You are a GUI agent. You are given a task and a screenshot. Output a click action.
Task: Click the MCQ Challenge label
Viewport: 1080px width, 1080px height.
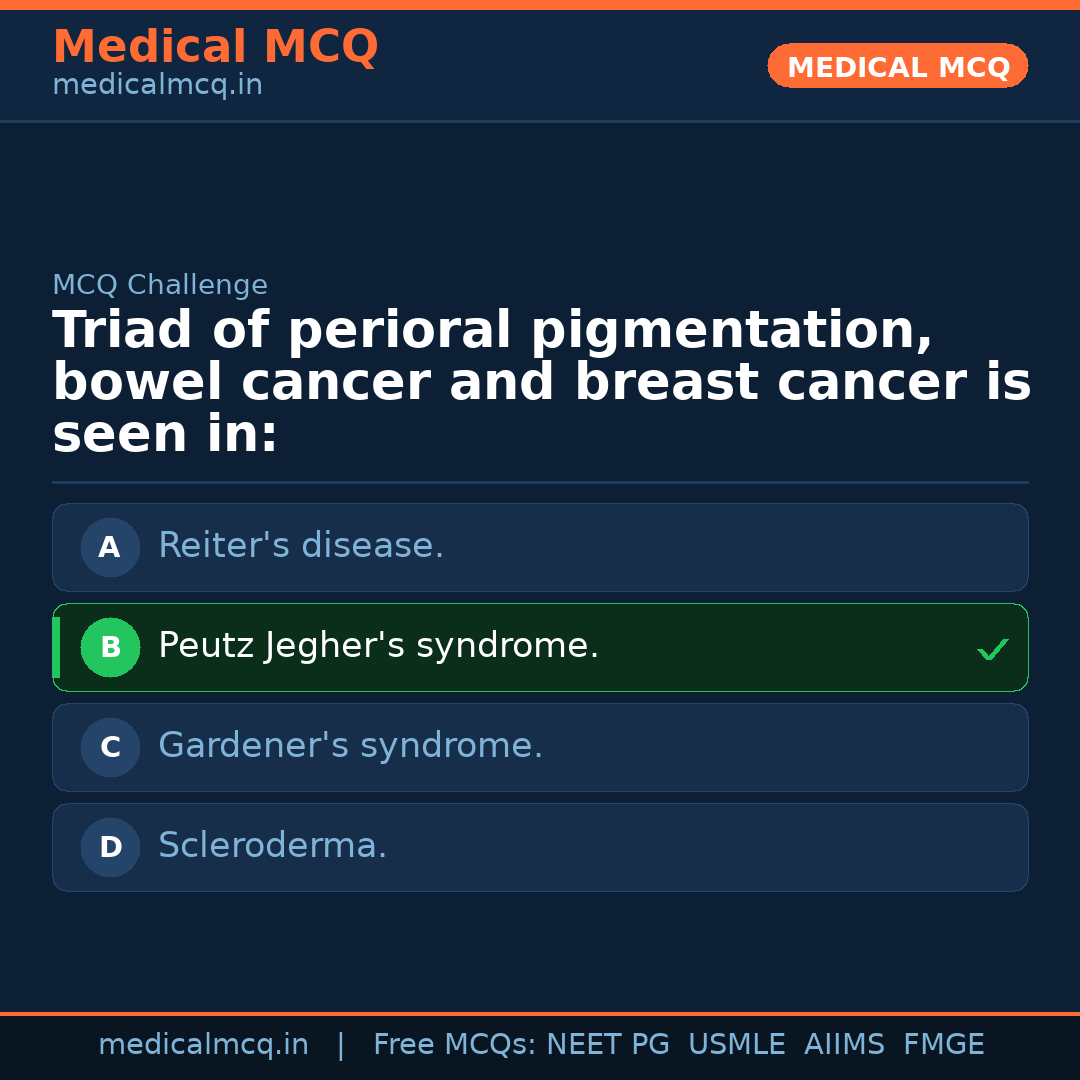point(160,285)
